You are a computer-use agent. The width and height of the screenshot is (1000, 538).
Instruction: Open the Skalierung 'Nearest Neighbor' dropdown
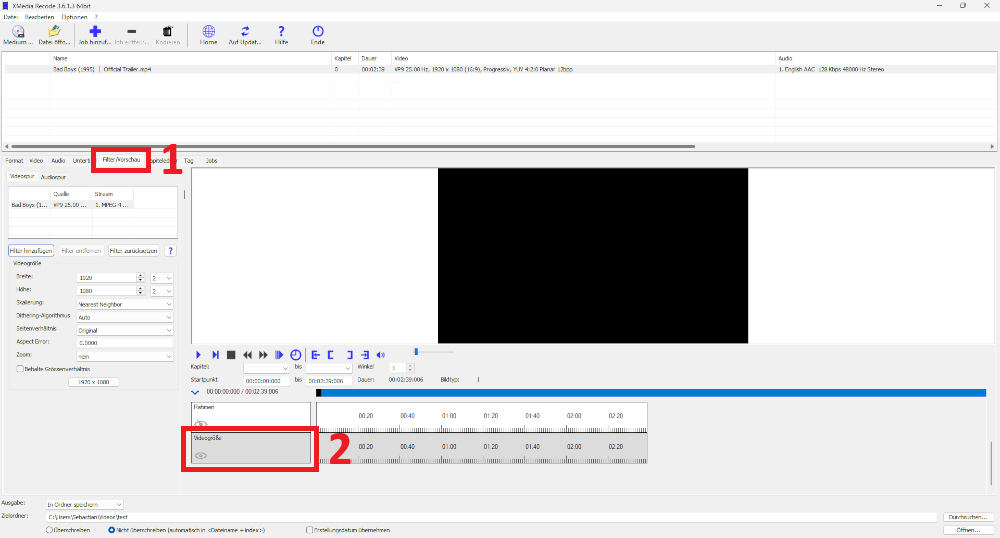pos(124,303)
